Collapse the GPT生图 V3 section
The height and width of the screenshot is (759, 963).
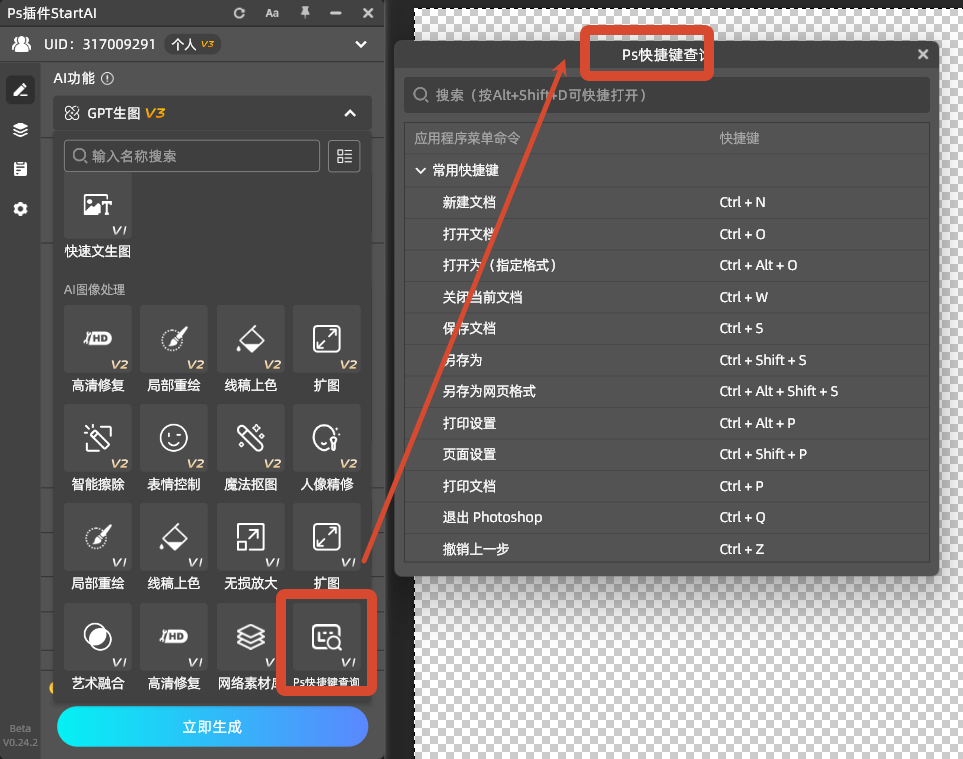[x=349, y=113]
